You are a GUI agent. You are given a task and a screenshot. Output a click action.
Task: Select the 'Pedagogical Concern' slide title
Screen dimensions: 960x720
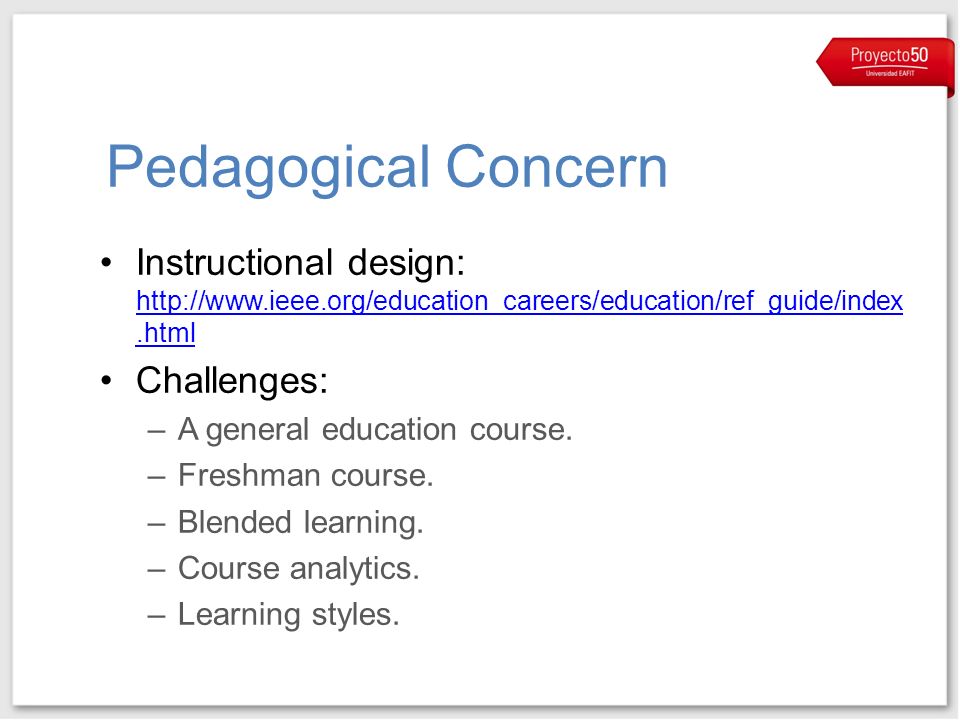coord(387,168)
